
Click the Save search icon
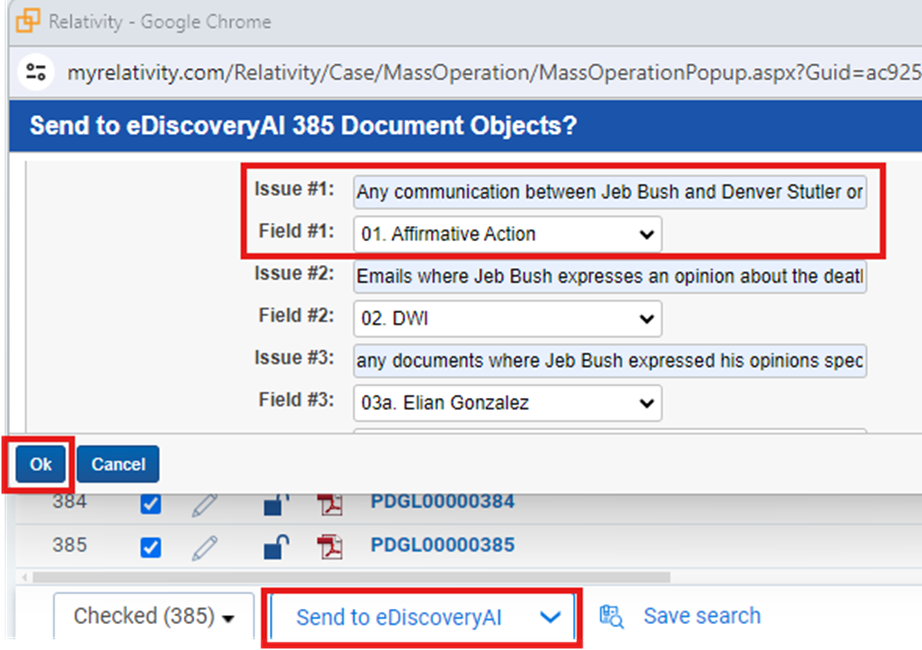(612, 616)
